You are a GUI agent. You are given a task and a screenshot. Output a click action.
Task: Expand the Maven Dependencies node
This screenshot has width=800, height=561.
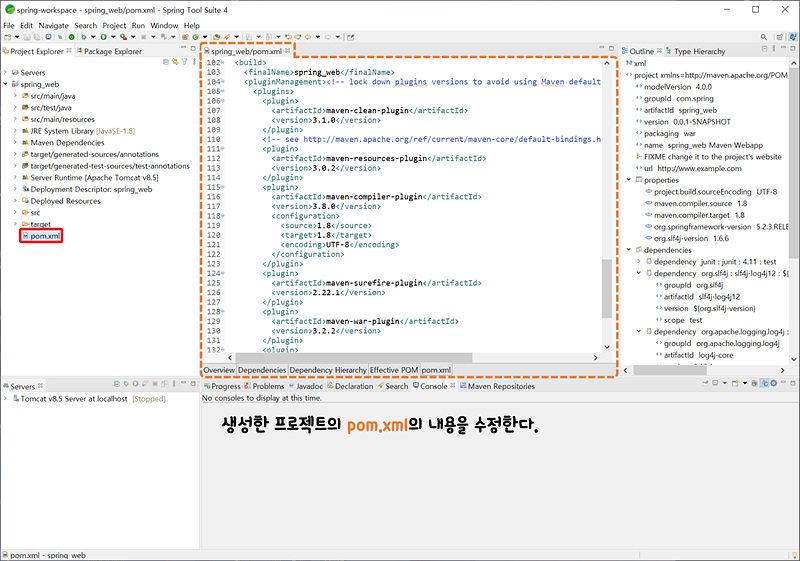(15, 142)
